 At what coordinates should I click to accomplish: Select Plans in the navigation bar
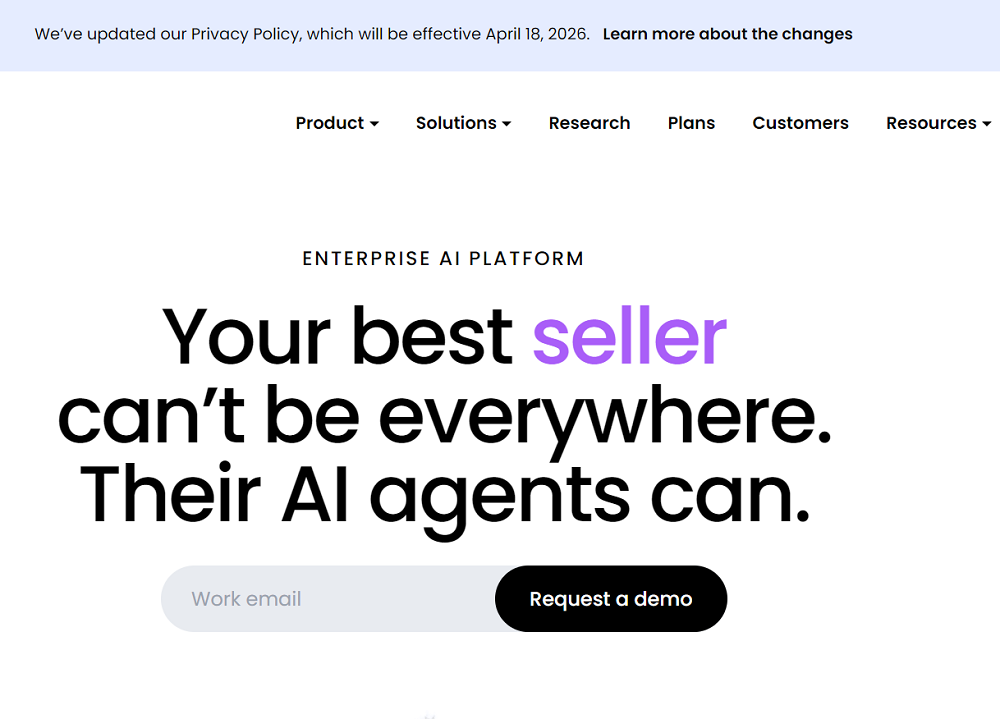point(691,123)
